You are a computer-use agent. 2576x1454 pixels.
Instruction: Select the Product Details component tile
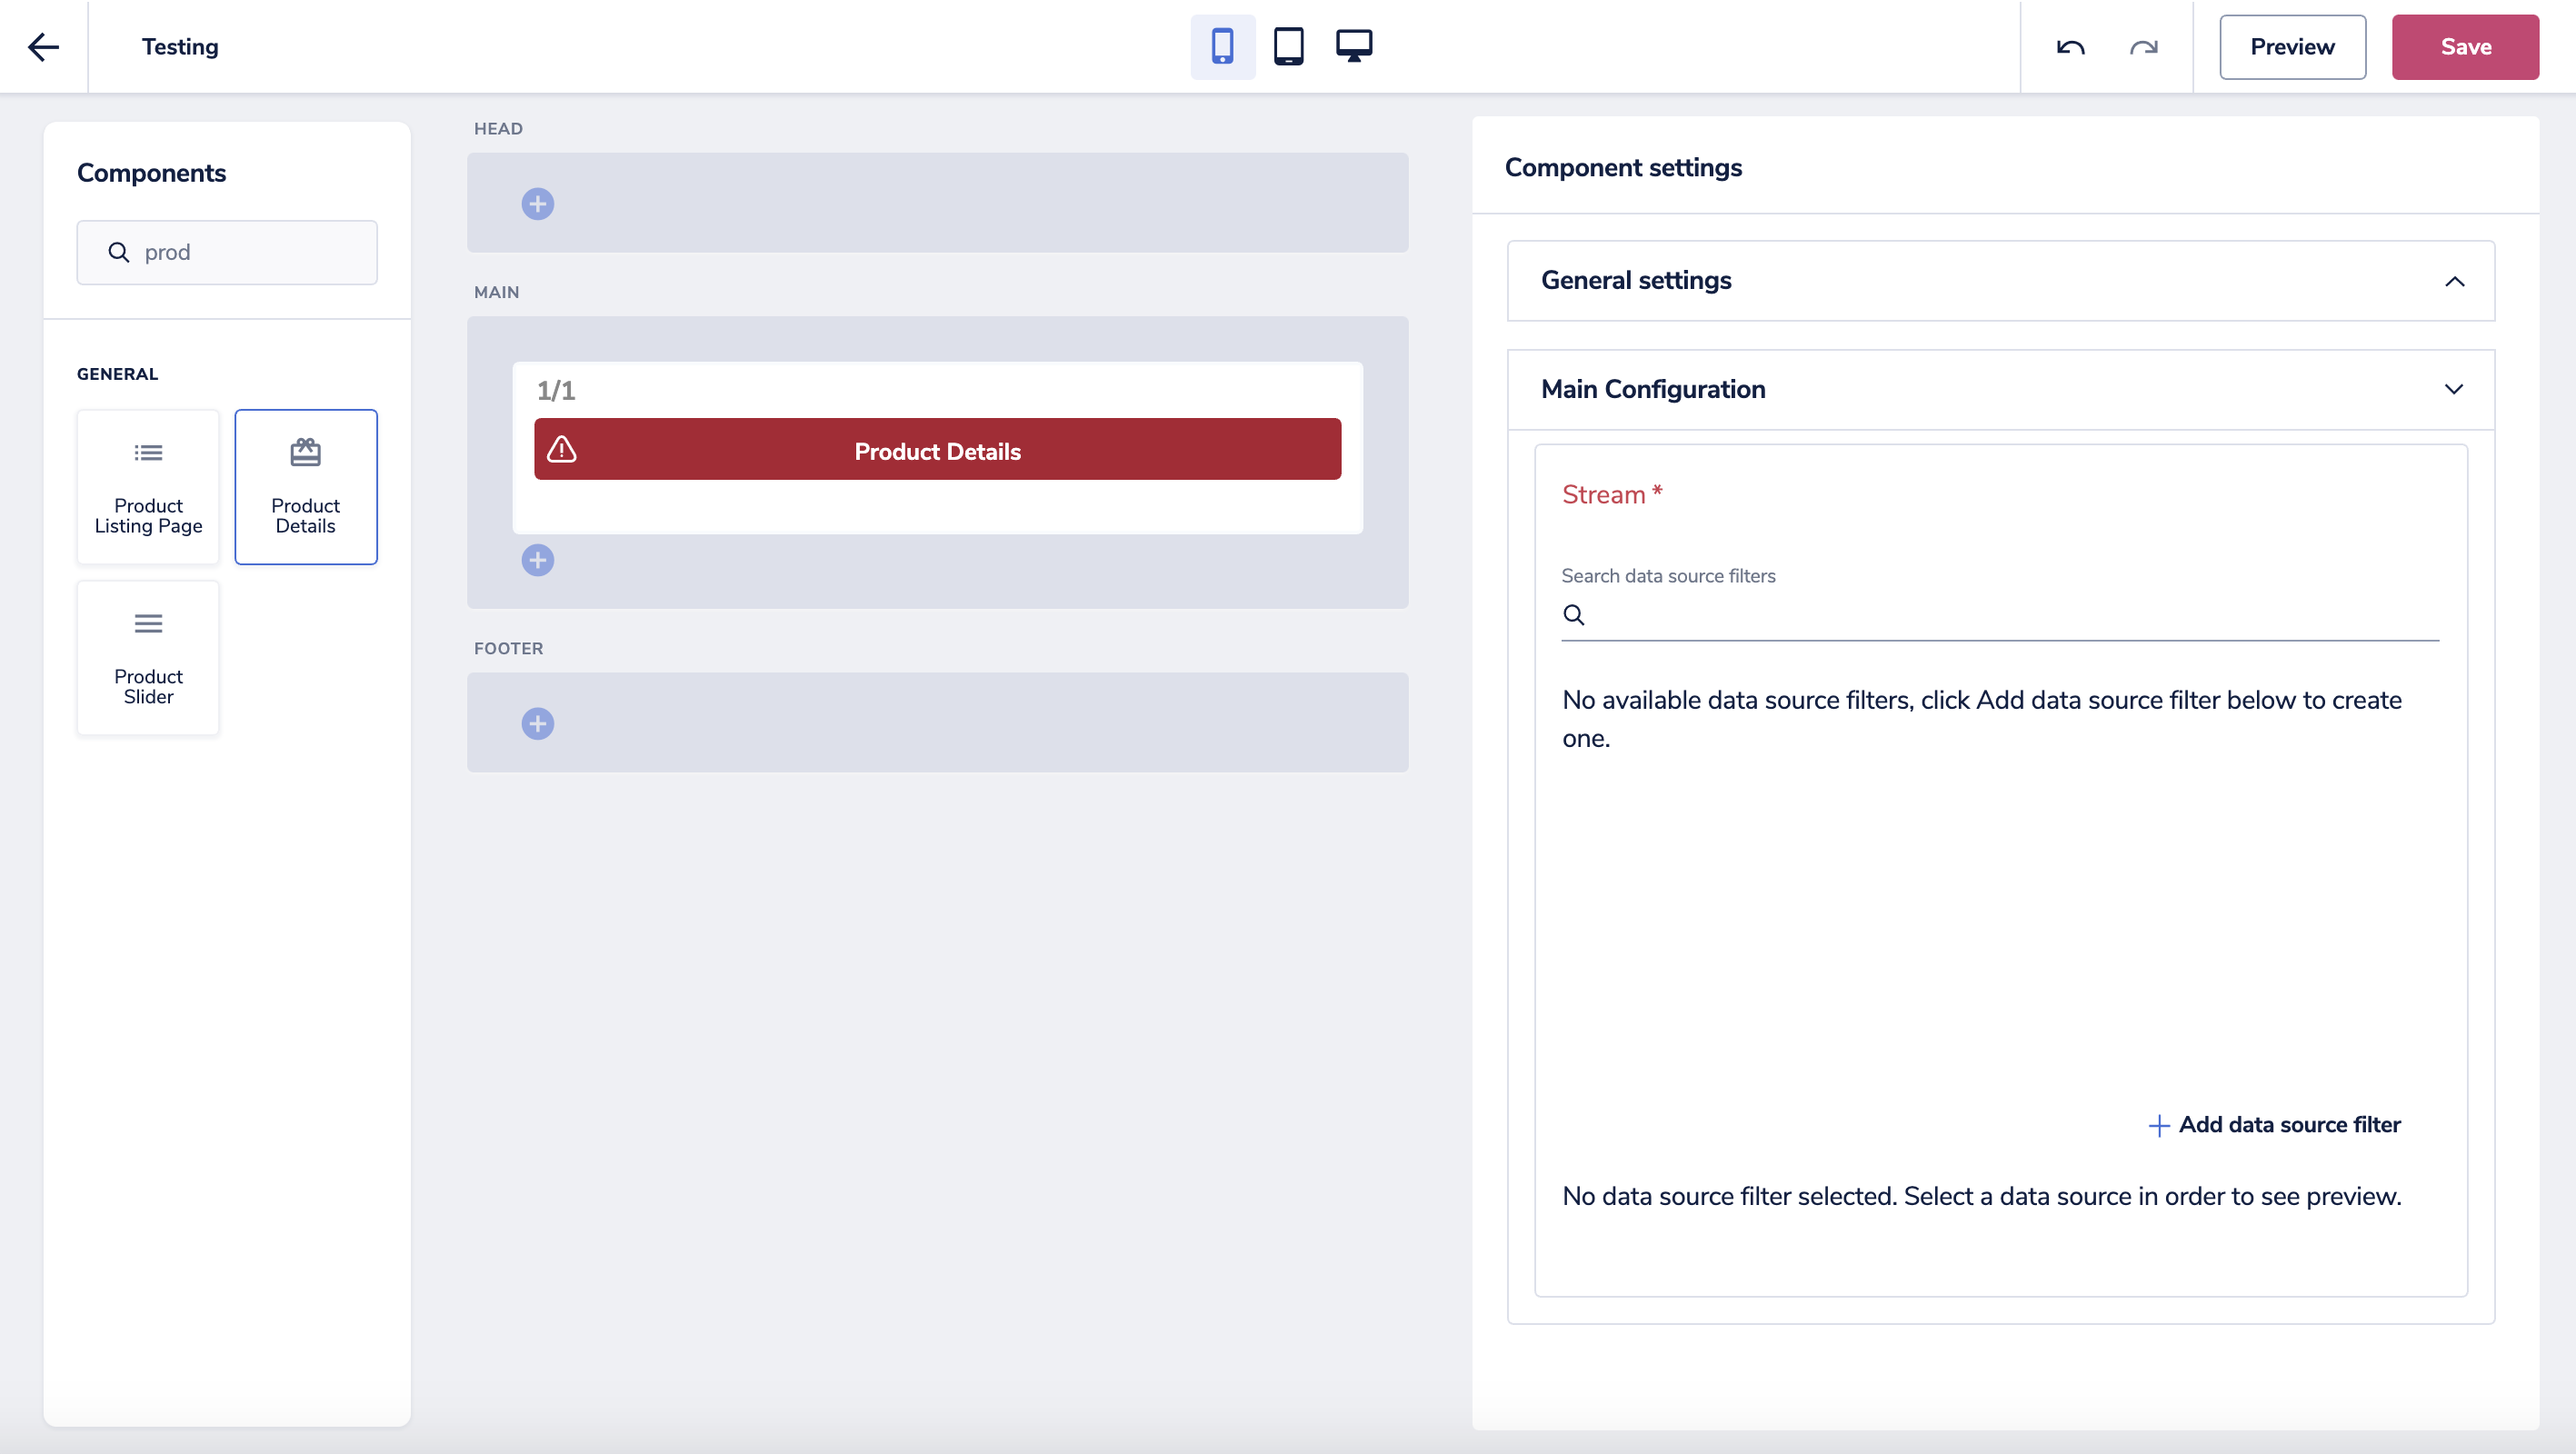(306, 487)
